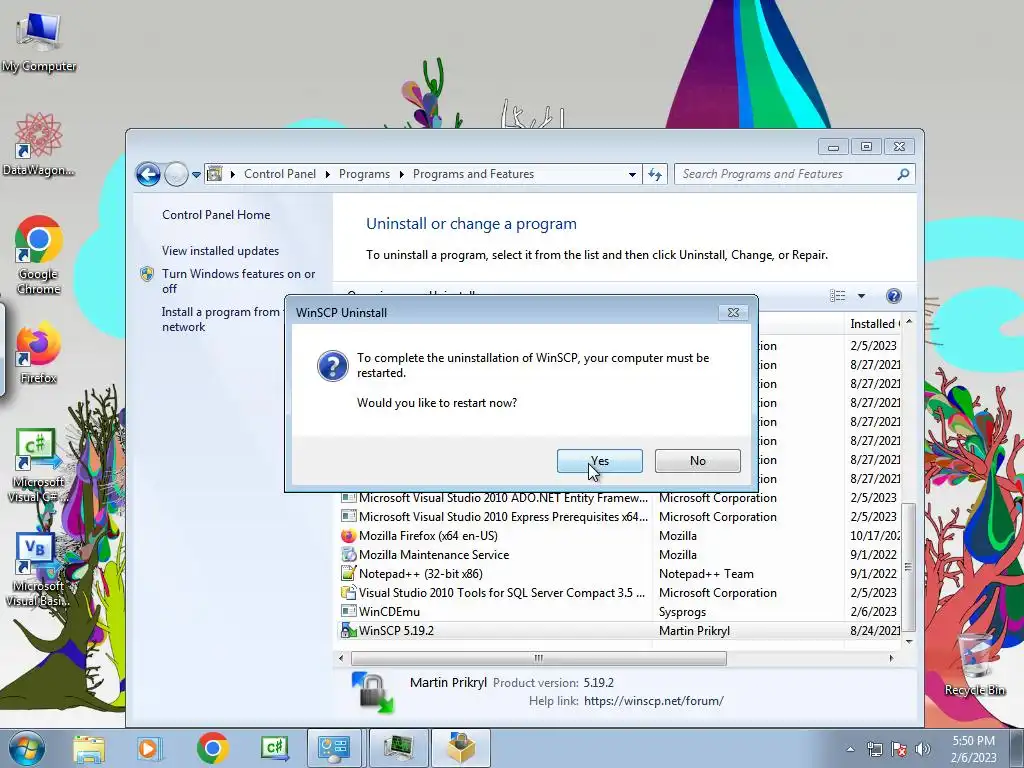Click Programs and Features breadcrumb

click(473, 174)
